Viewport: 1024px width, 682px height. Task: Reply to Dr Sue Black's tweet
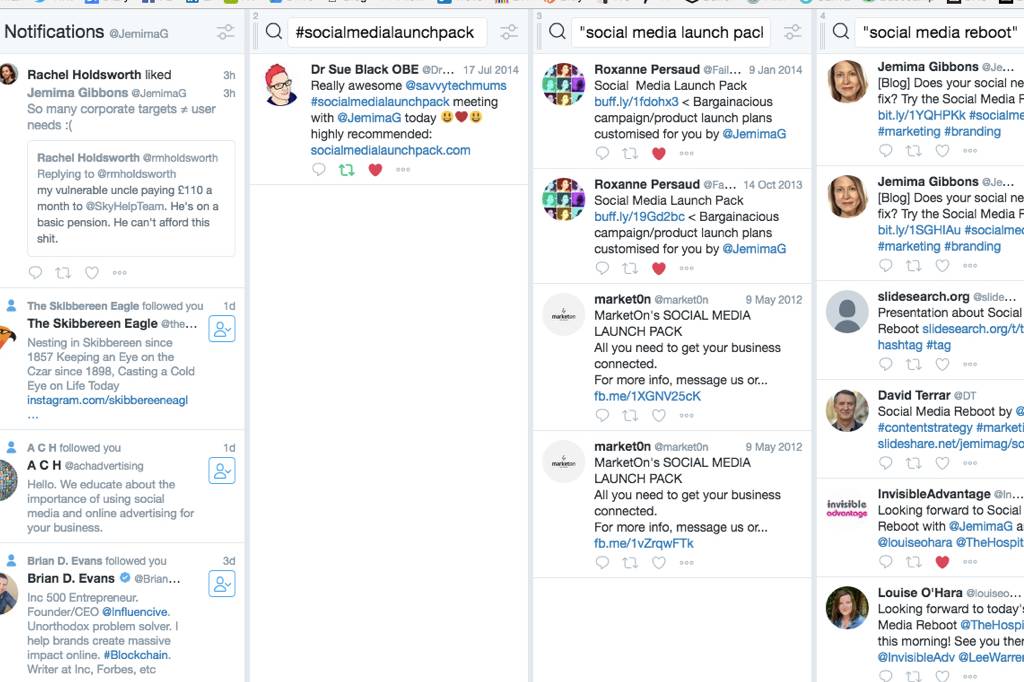pos(317,170)
